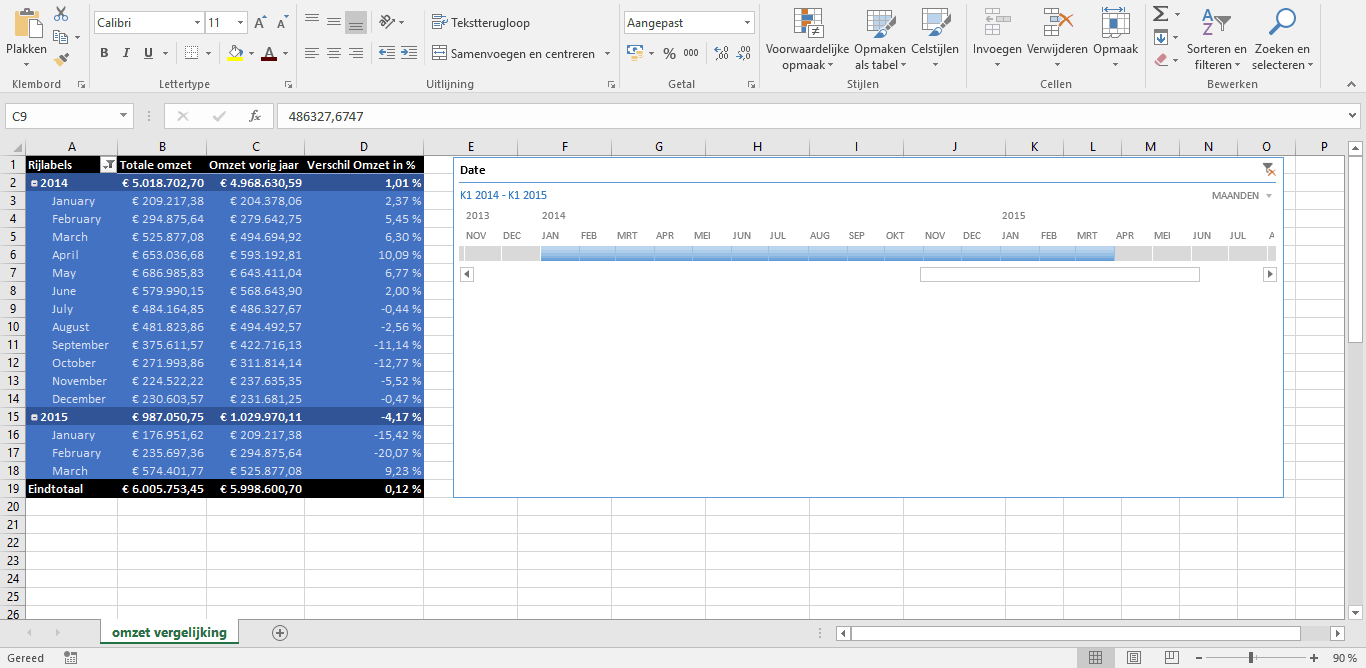Open Zoeken en selecteren menu
The width and height of the screenshot is (1366, 668).
point(1281,40)
